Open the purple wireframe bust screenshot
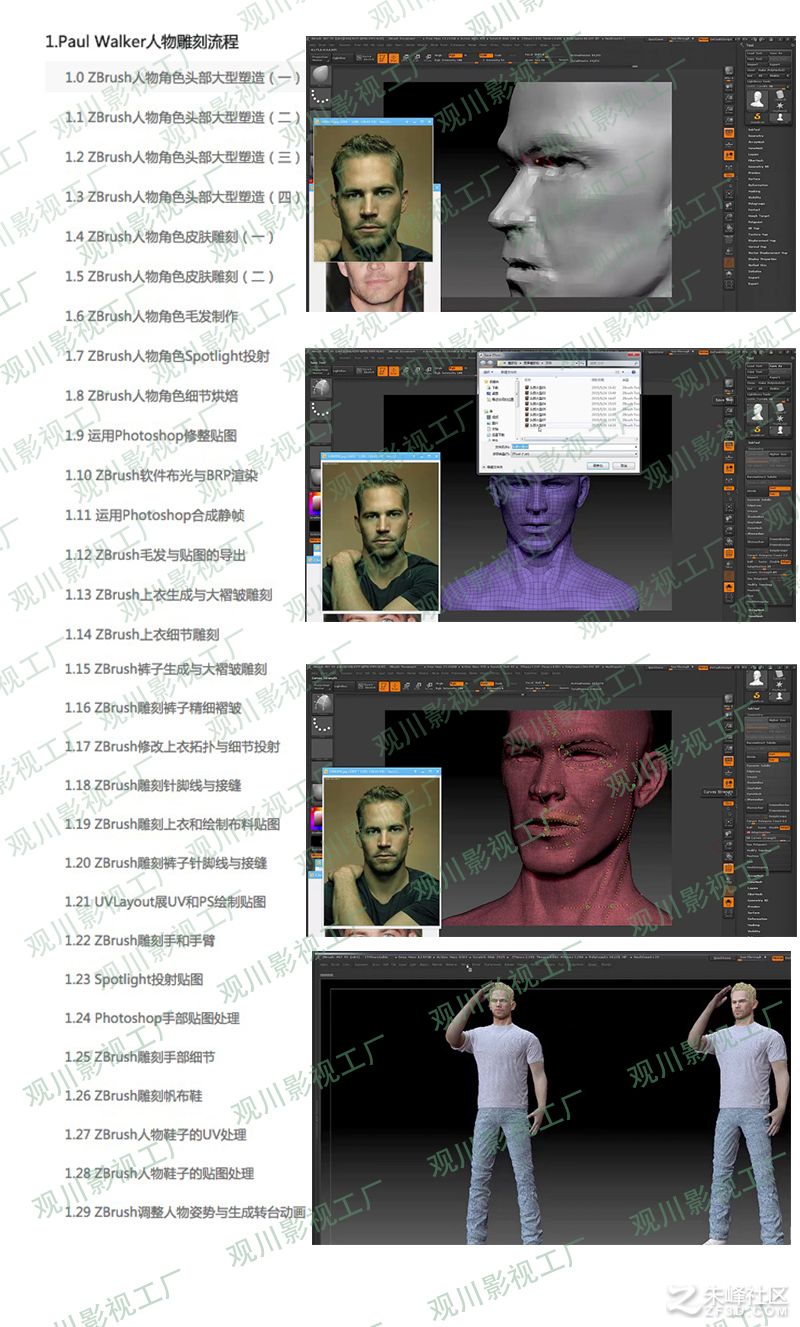Viewport: 800px width, 1327px height. 551,485
